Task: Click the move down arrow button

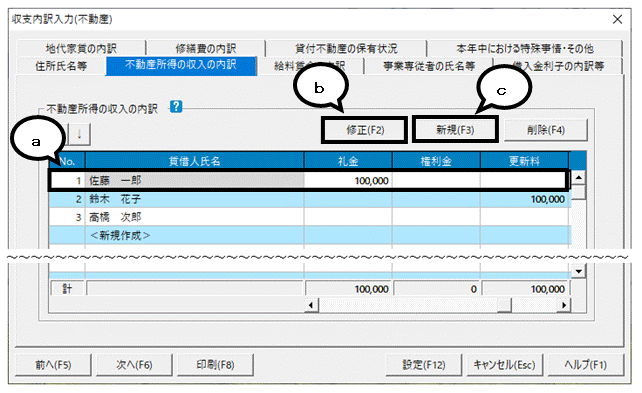Action: pyautogui.click(x=79, y=134)
